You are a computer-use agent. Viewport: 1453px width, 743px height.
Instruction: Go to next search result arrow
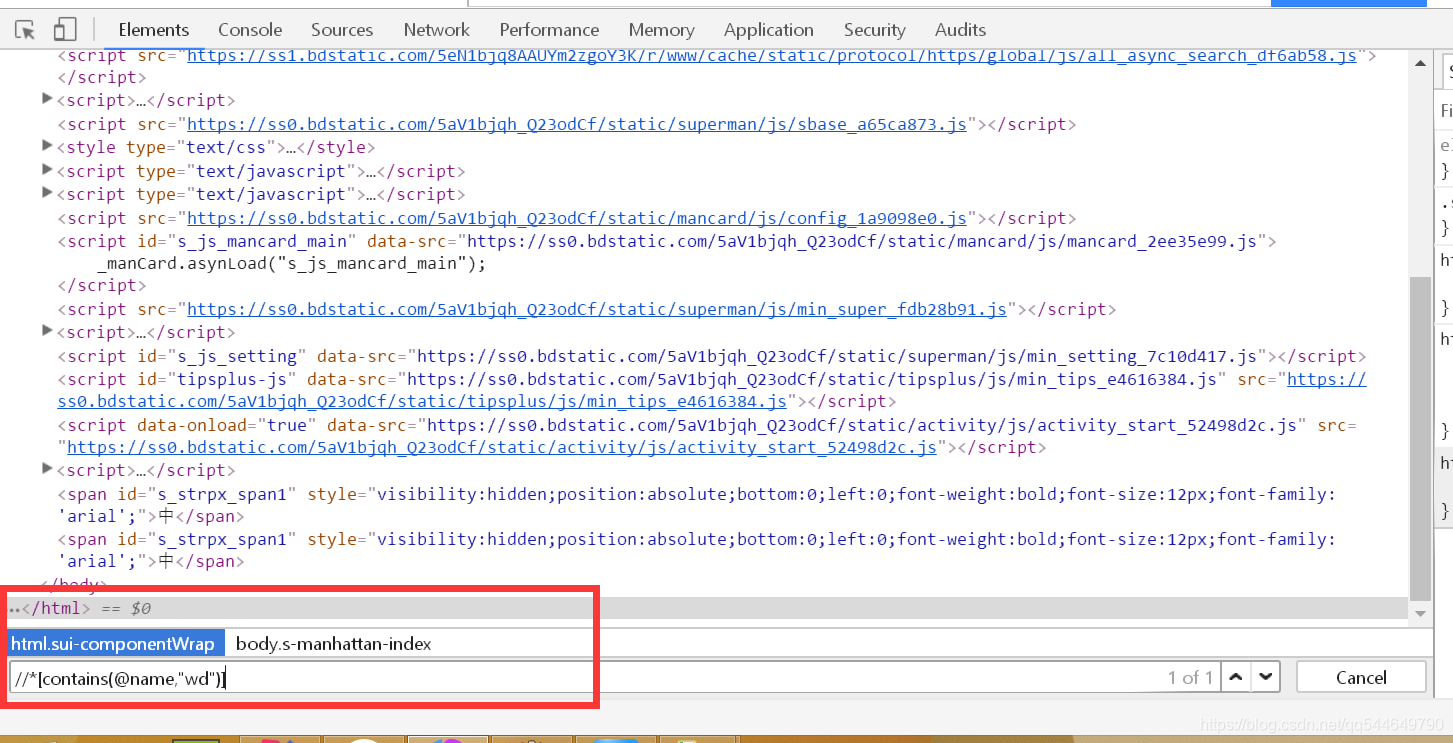pyautogui.click(x=1266, y=677)
